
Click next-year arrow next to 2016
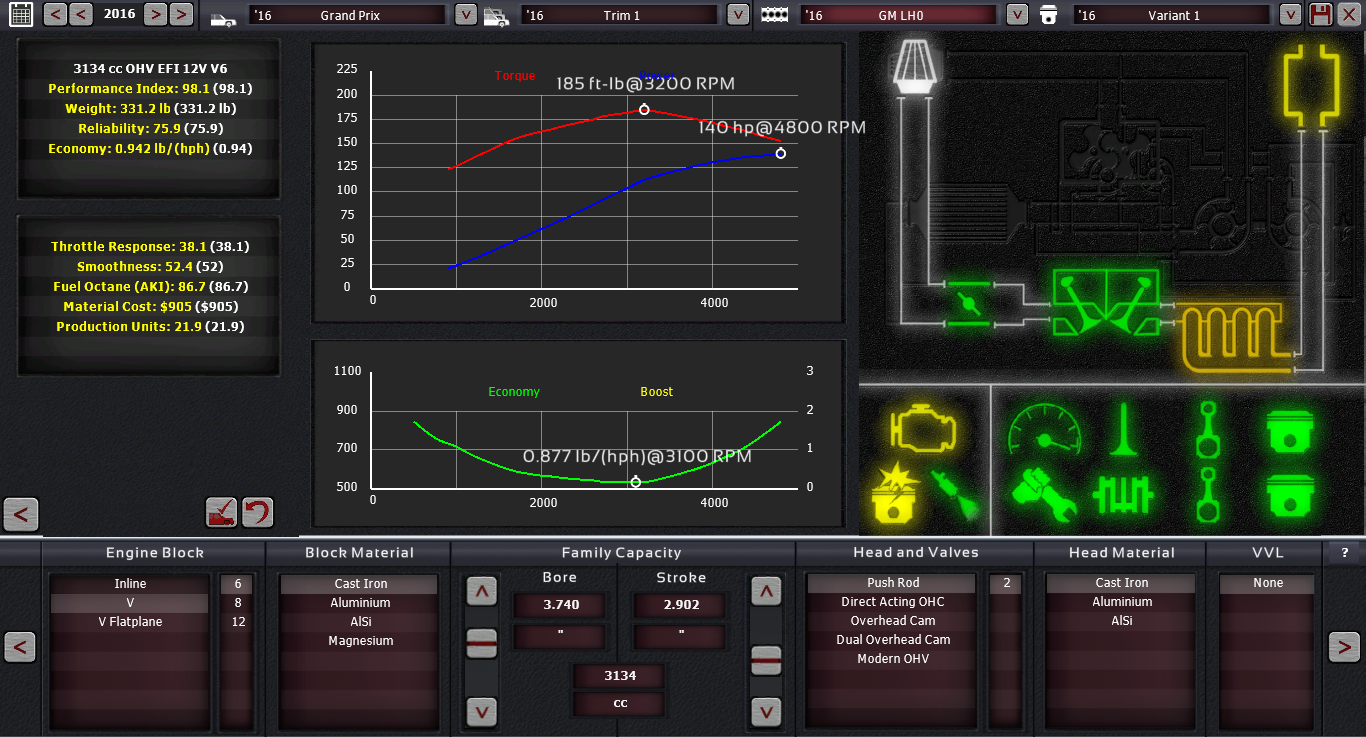[x=155, y=15]
